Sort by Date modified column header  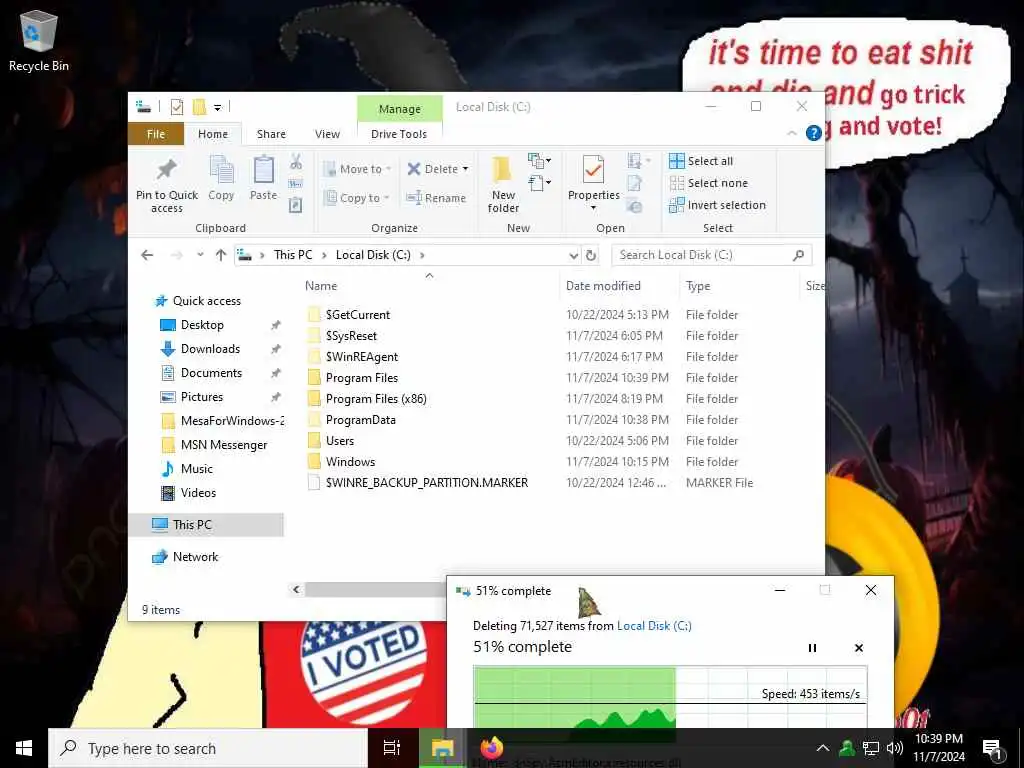[x=603, y=285]
